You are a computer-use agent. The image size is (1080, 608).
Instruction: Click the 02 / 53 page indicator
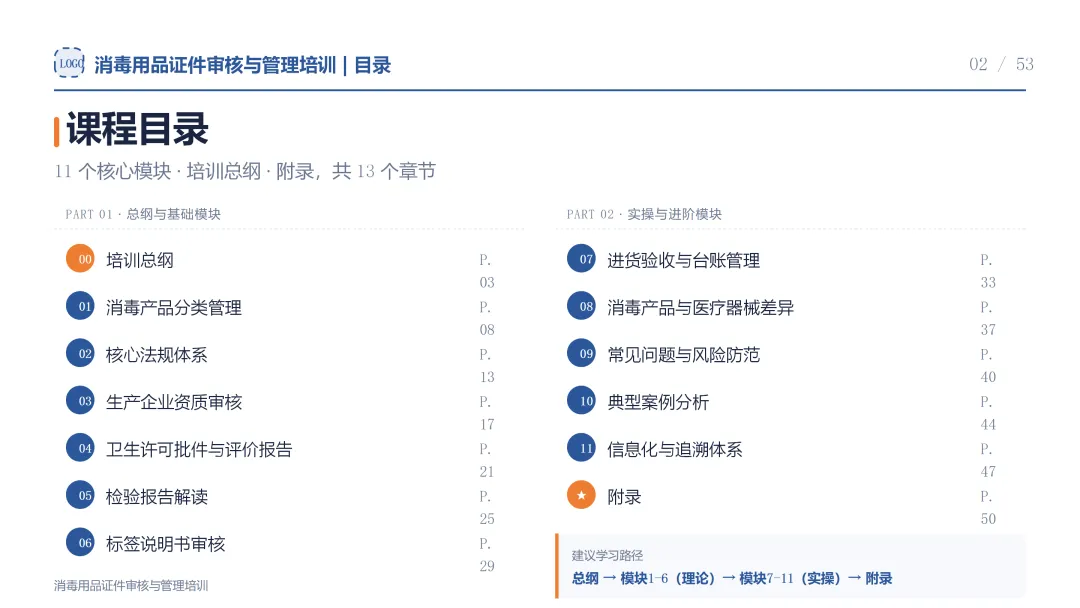(1001, 64)
